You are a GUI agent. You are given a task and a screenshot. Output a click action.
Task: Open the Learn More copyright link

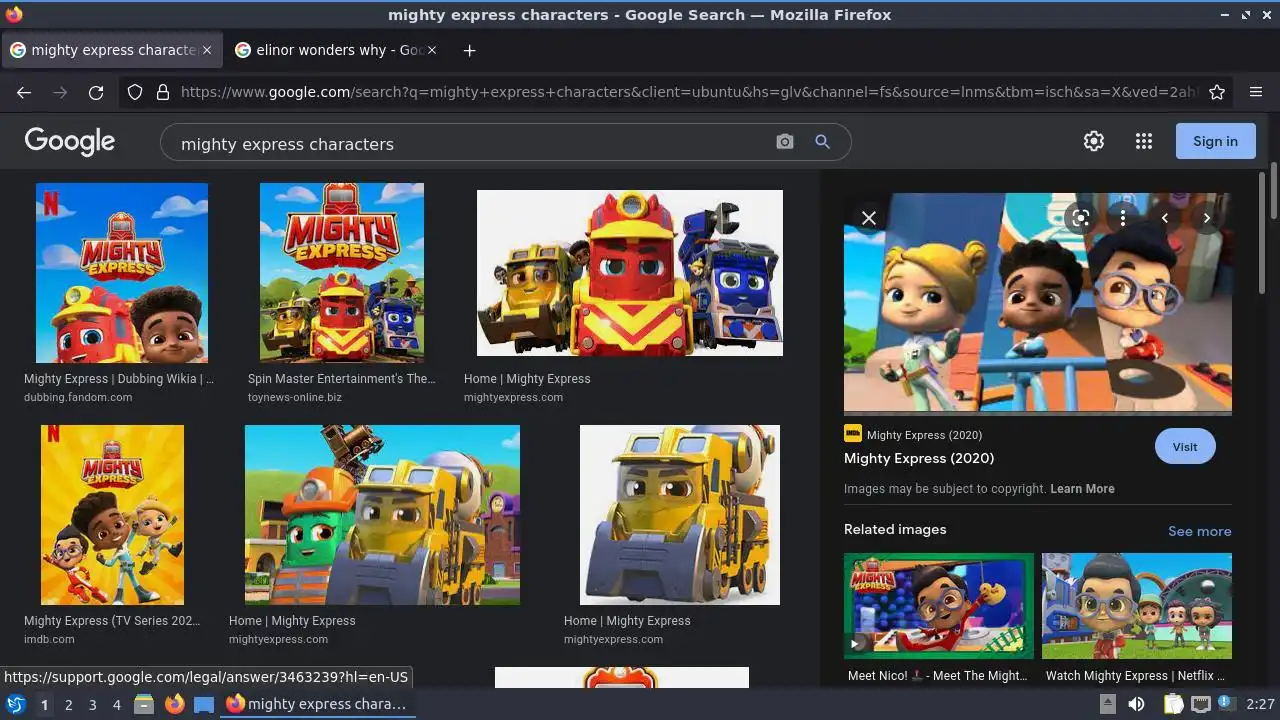pos(1082,489)
